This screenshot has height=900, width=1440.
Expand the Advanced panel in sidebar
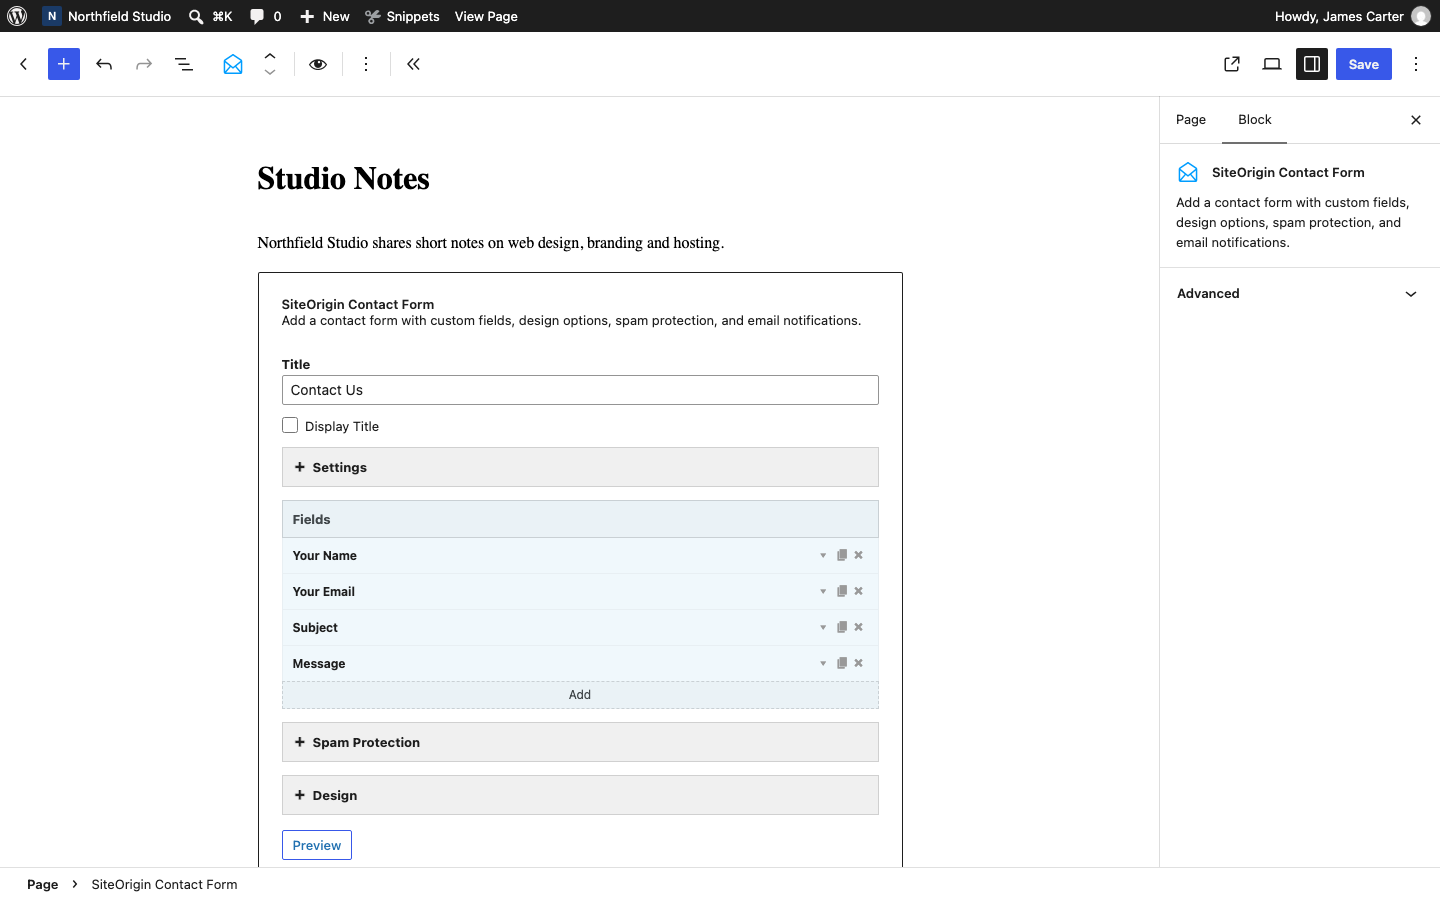point(1299,294)
